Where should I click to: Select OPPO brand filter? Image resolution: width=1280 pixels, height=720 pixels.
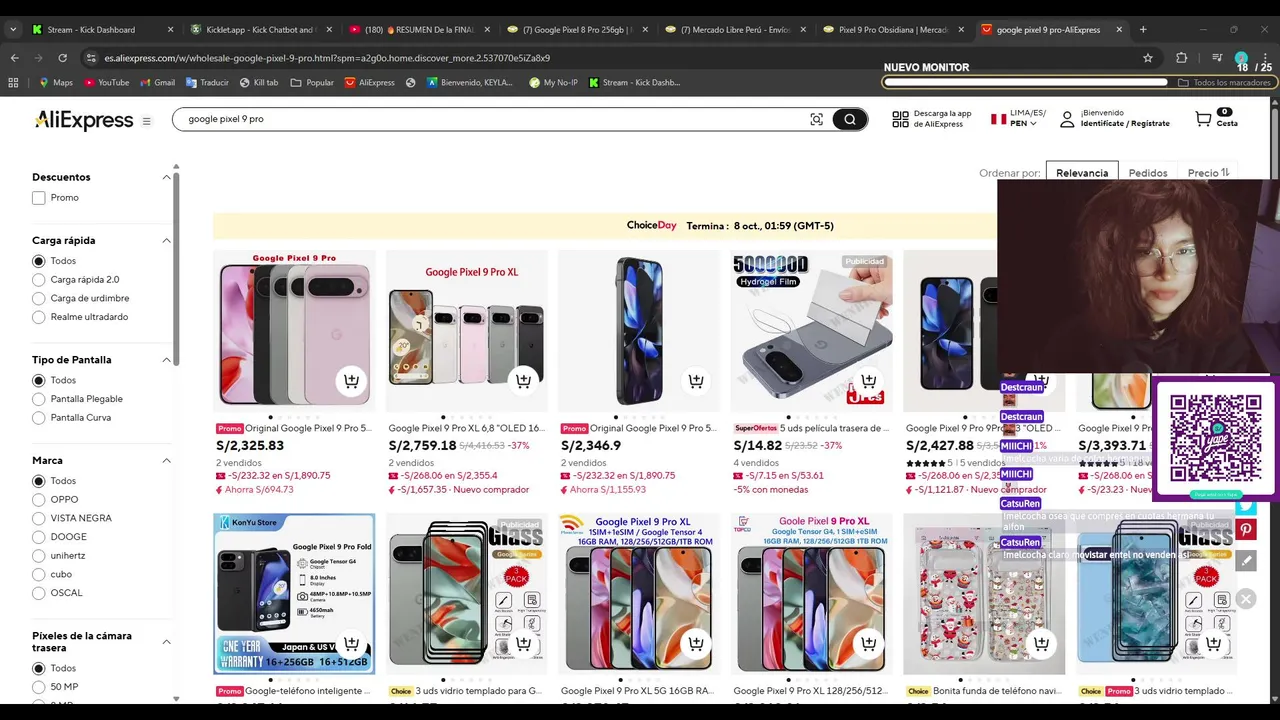(x=39, y=500)
